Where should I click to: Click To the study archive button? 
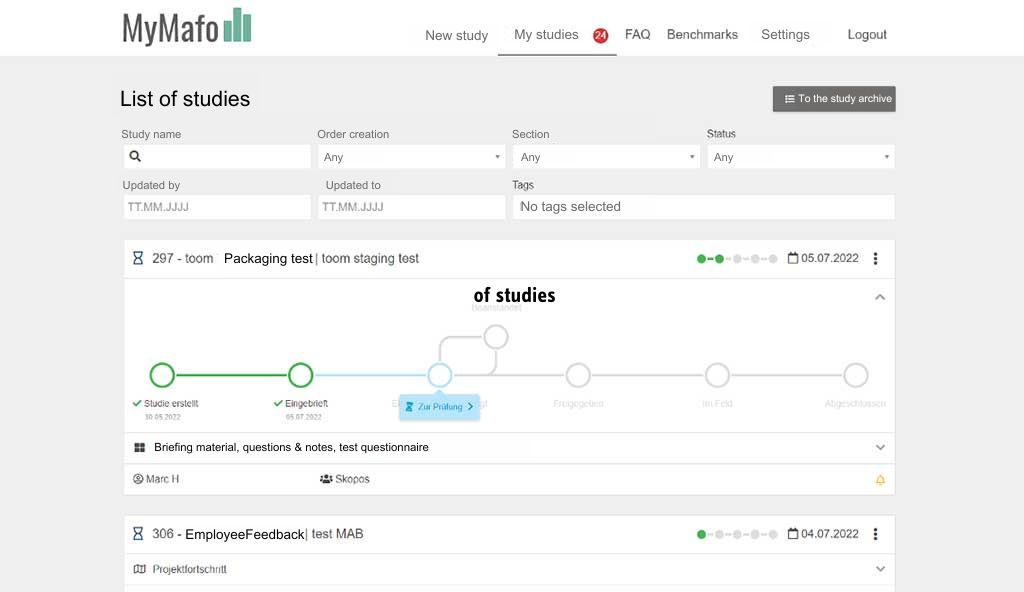(x=834, y=99)
